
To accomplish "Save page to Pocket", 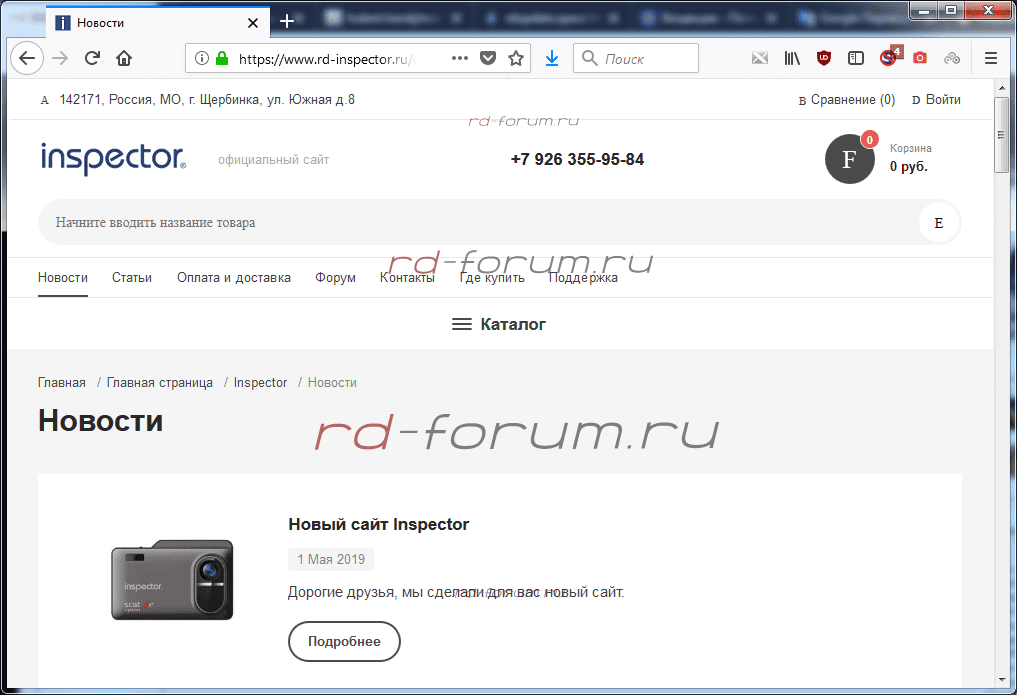I will coord(488,58).
